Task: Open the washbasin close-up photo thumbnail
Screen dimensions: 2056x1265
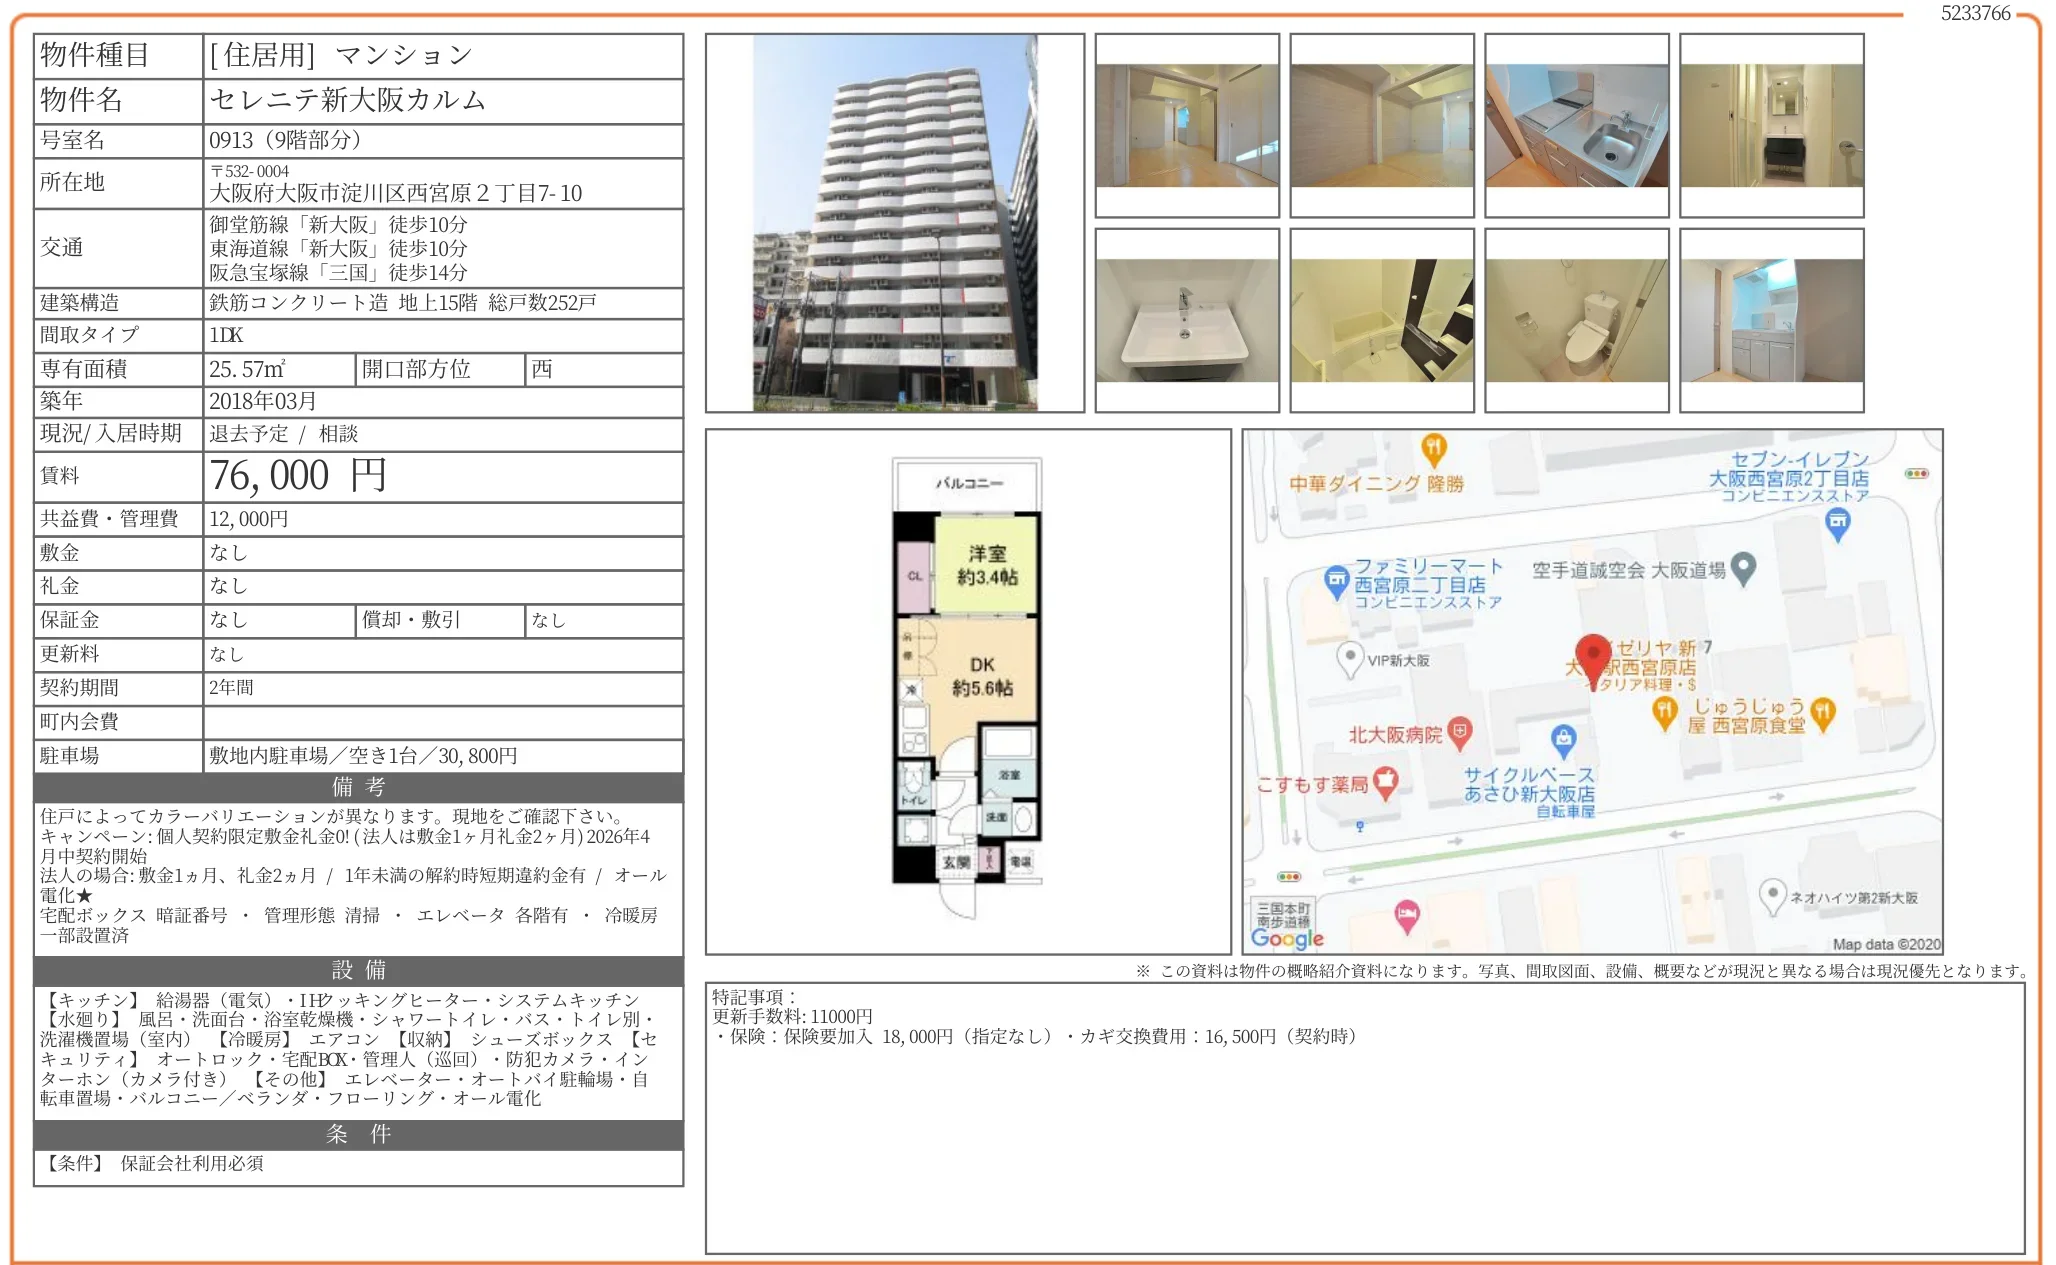Action: (x=1186, y=321)
